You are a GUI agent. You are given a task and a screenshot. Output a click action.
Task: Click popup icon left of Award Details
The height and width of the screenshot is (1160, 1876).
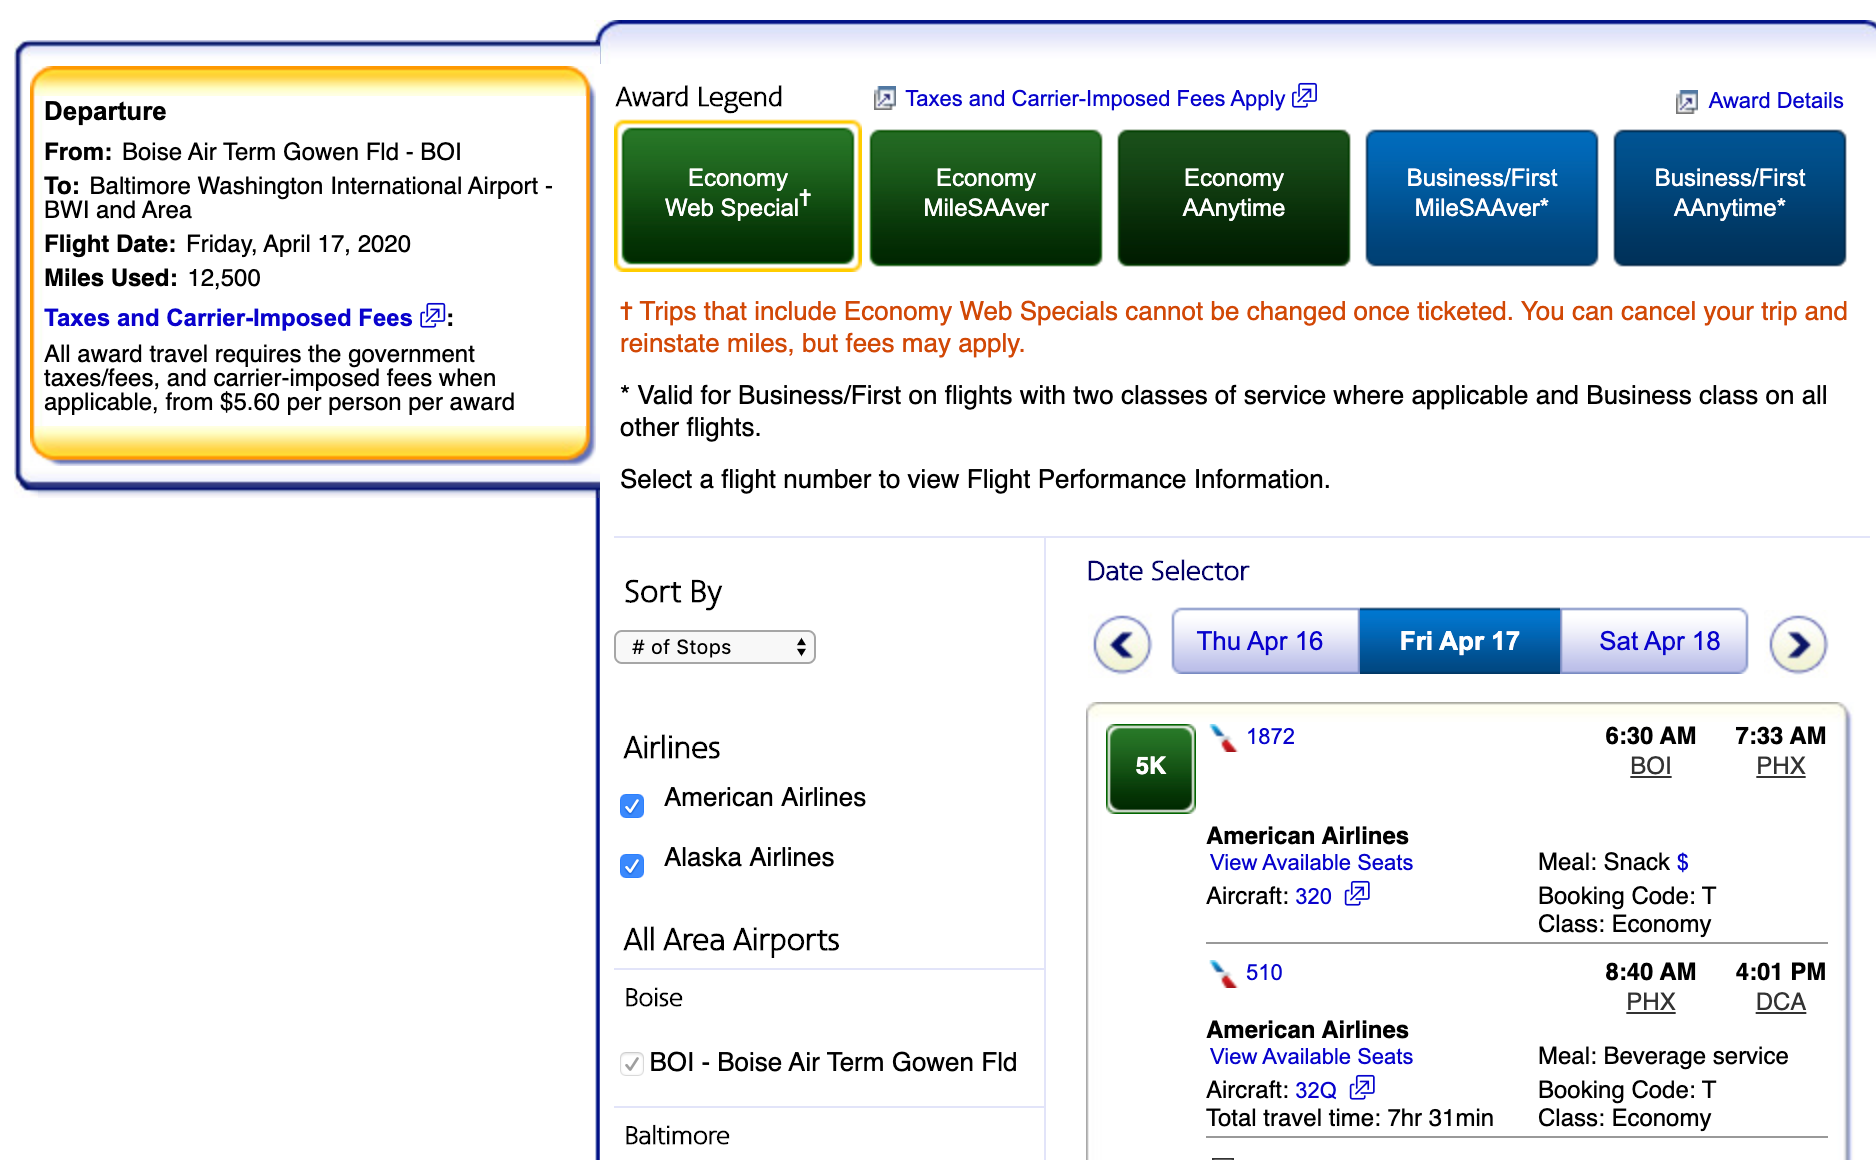(1686, 101)
